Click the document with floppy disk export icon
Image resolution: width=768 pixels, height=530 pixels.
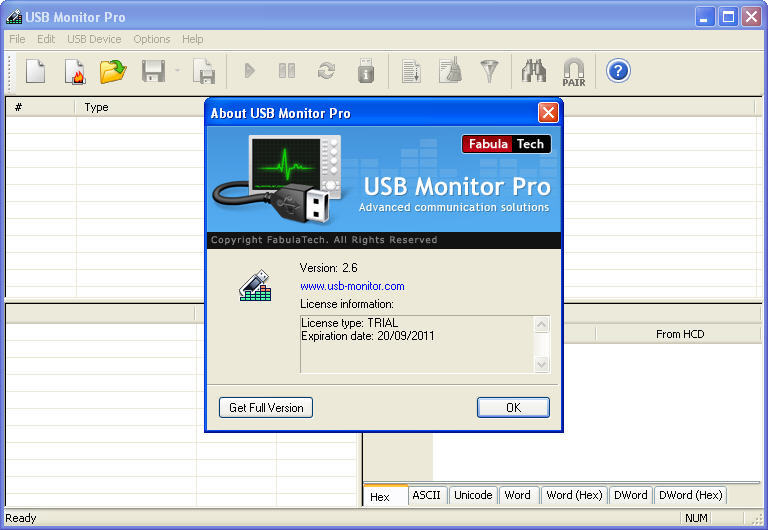click(x=204, y=72)
